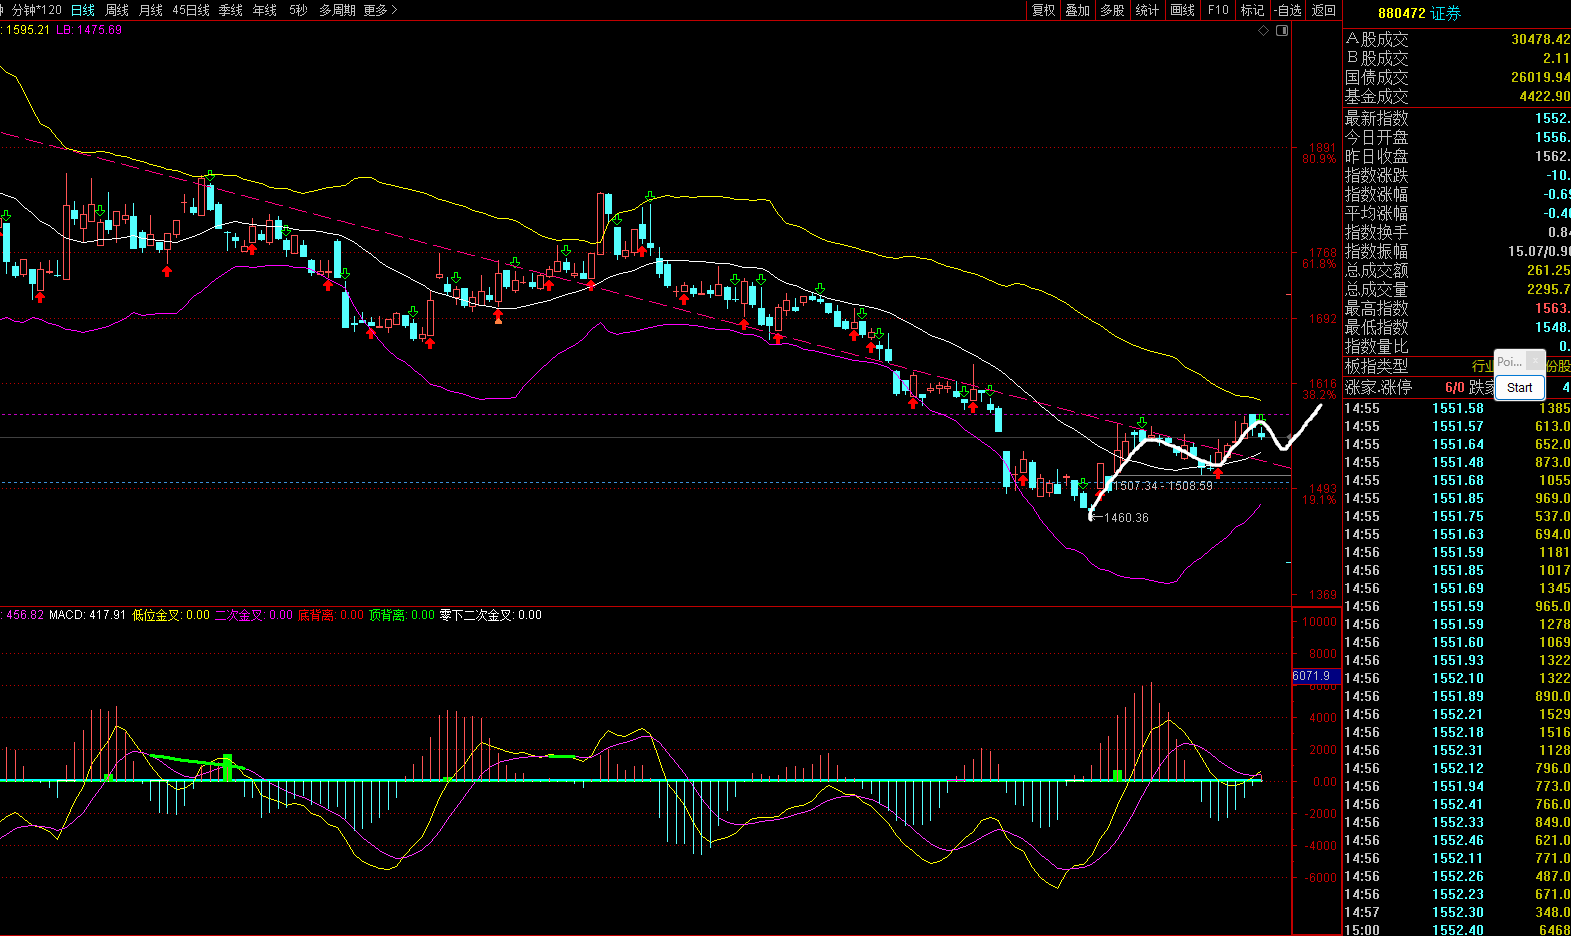The image size is (1571, 936).
Task: Open the 画线 drawing tools
Action: pyautogui.click(x=1183, y=10)
